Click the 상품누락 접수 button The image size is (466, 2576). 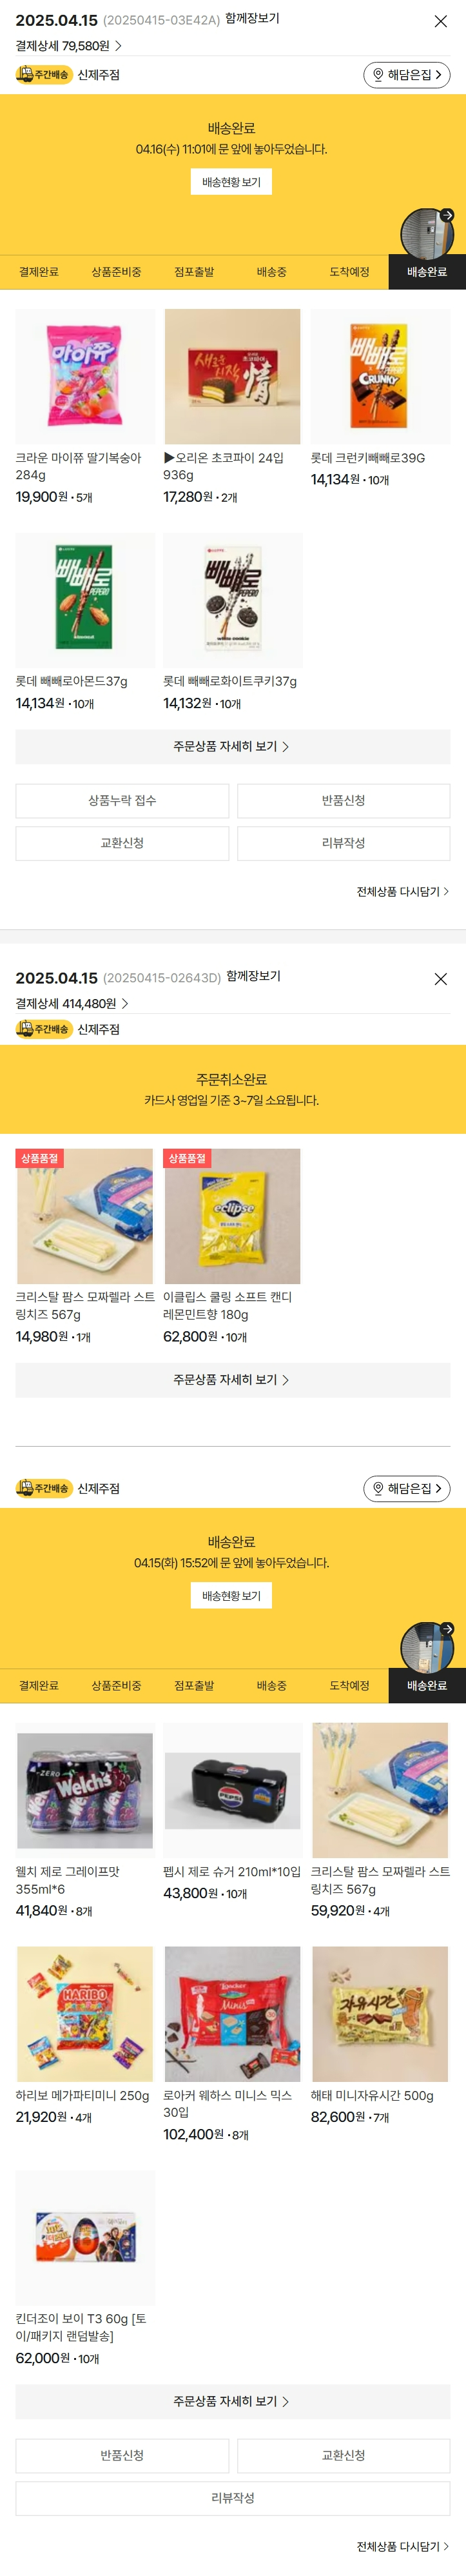click(122, 801)
